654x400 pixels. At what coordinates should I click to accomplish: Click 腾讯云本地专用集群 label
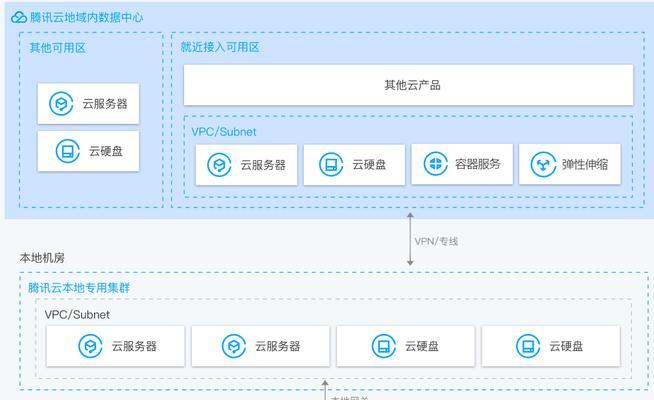(x=79, y=288)
